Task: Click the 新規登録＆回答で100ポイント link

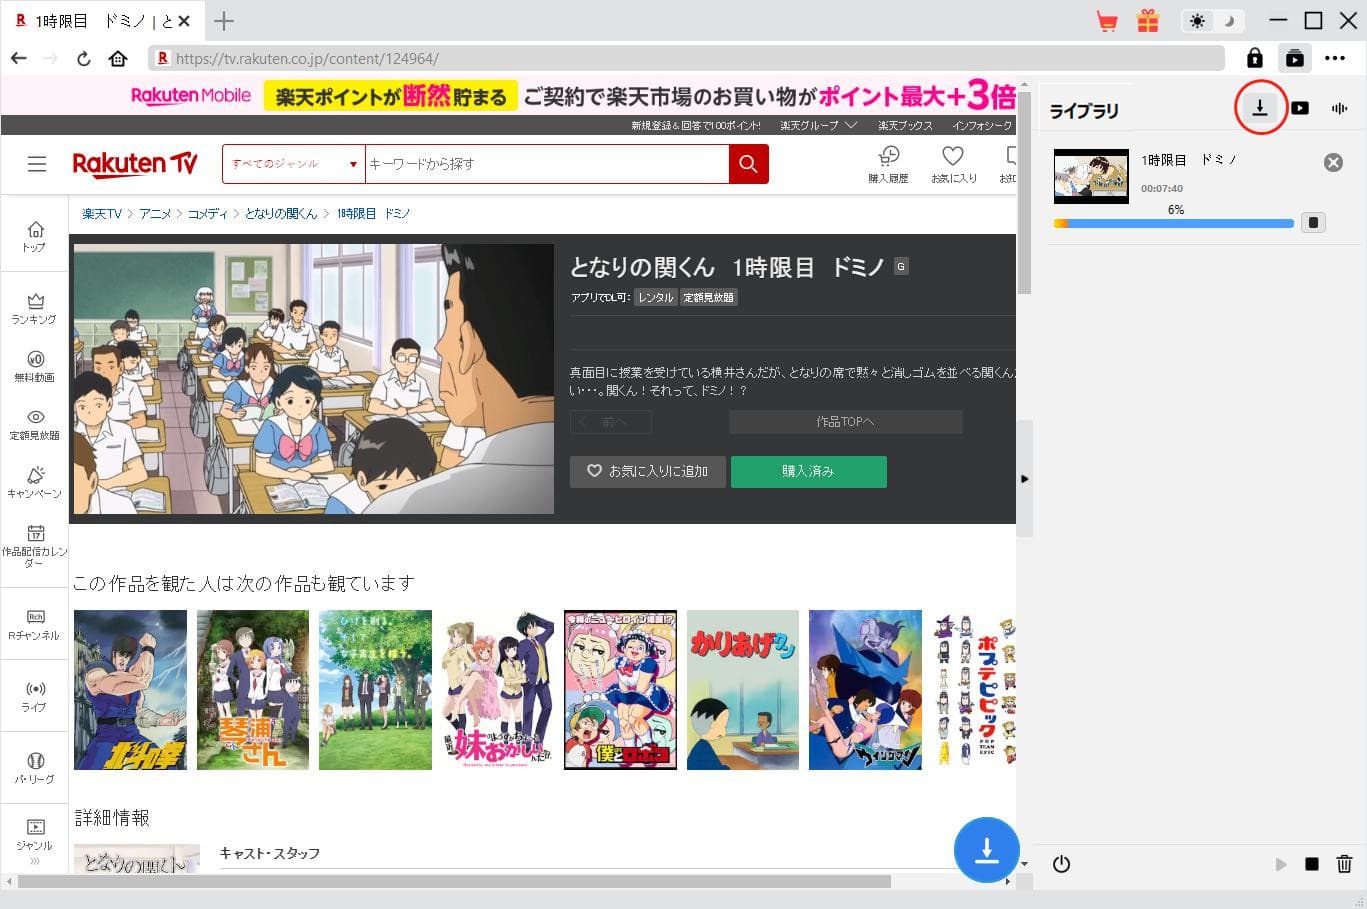Action: click(x=696, y=126)
